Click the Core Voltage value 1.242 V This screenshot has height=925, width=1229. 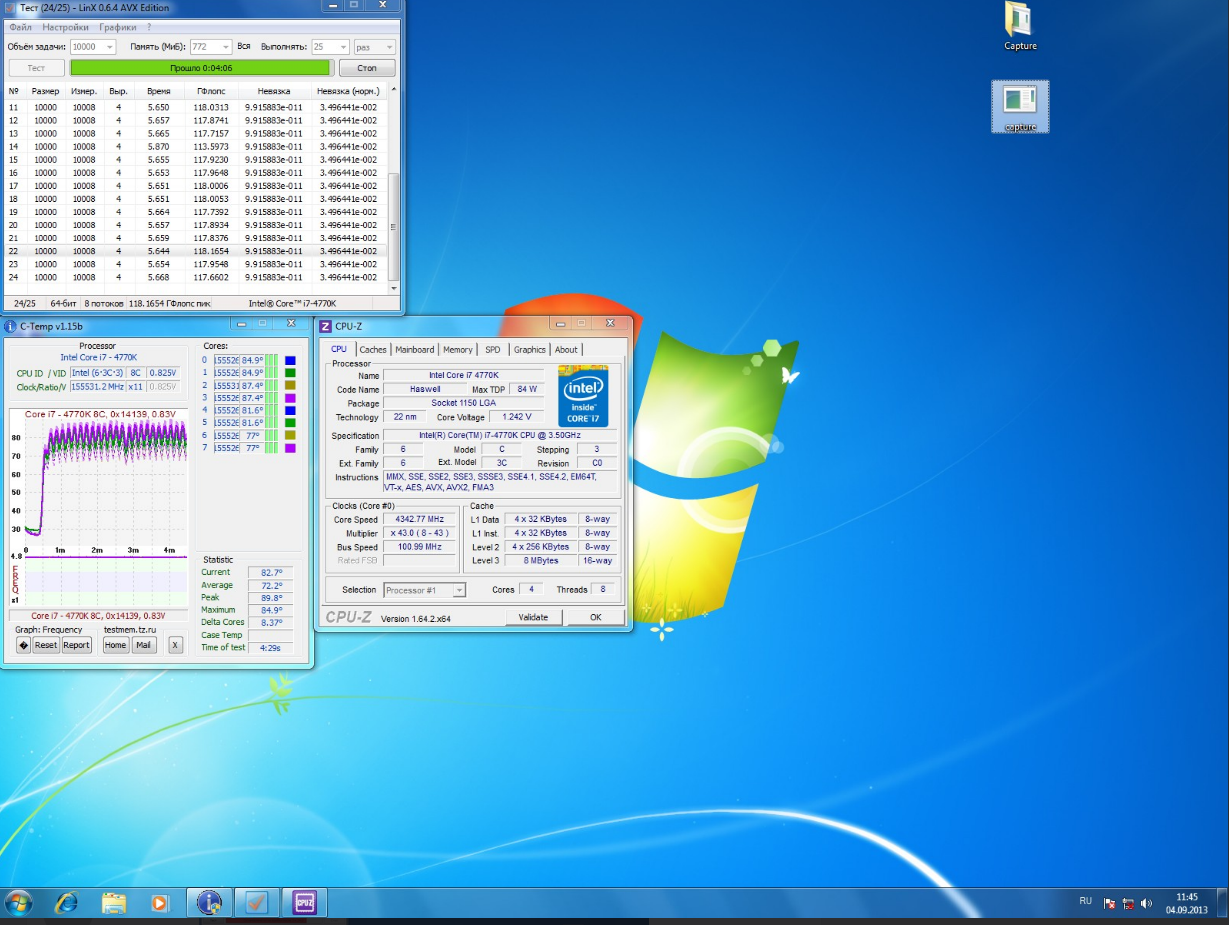click(x=518, y=417)
